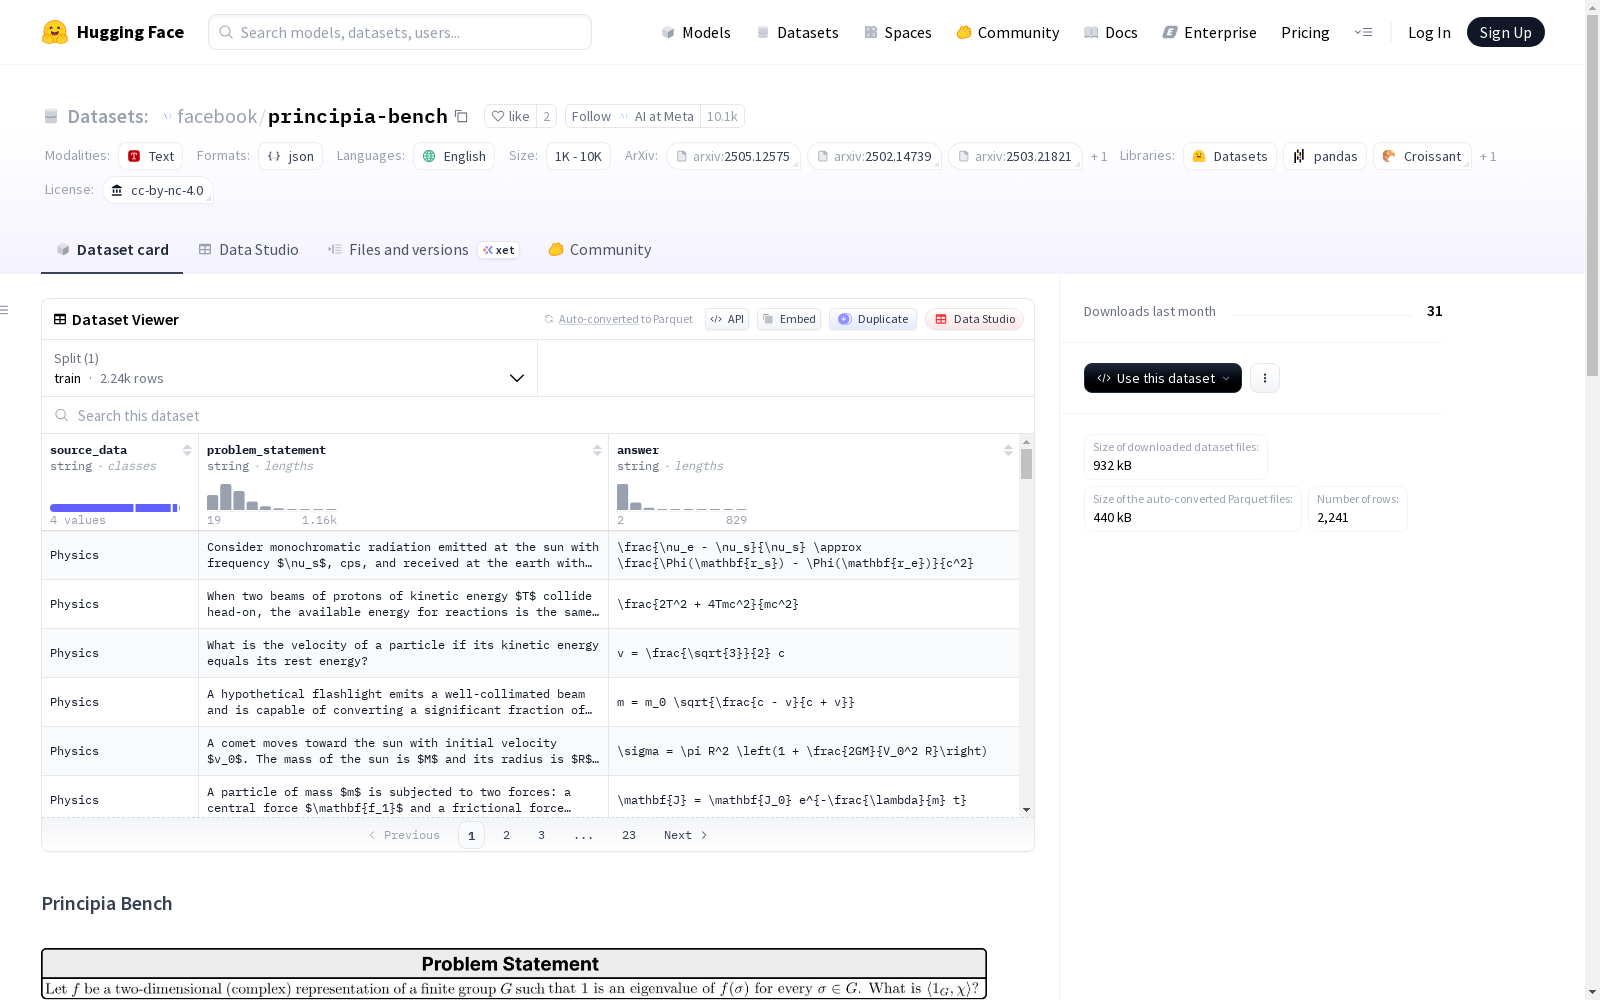The width and height of the screenshot is (1600, 1000).
Task: Open the cc-by-nc-4.0 license tag
Action: pyautogui.click(x=158, y=190)
